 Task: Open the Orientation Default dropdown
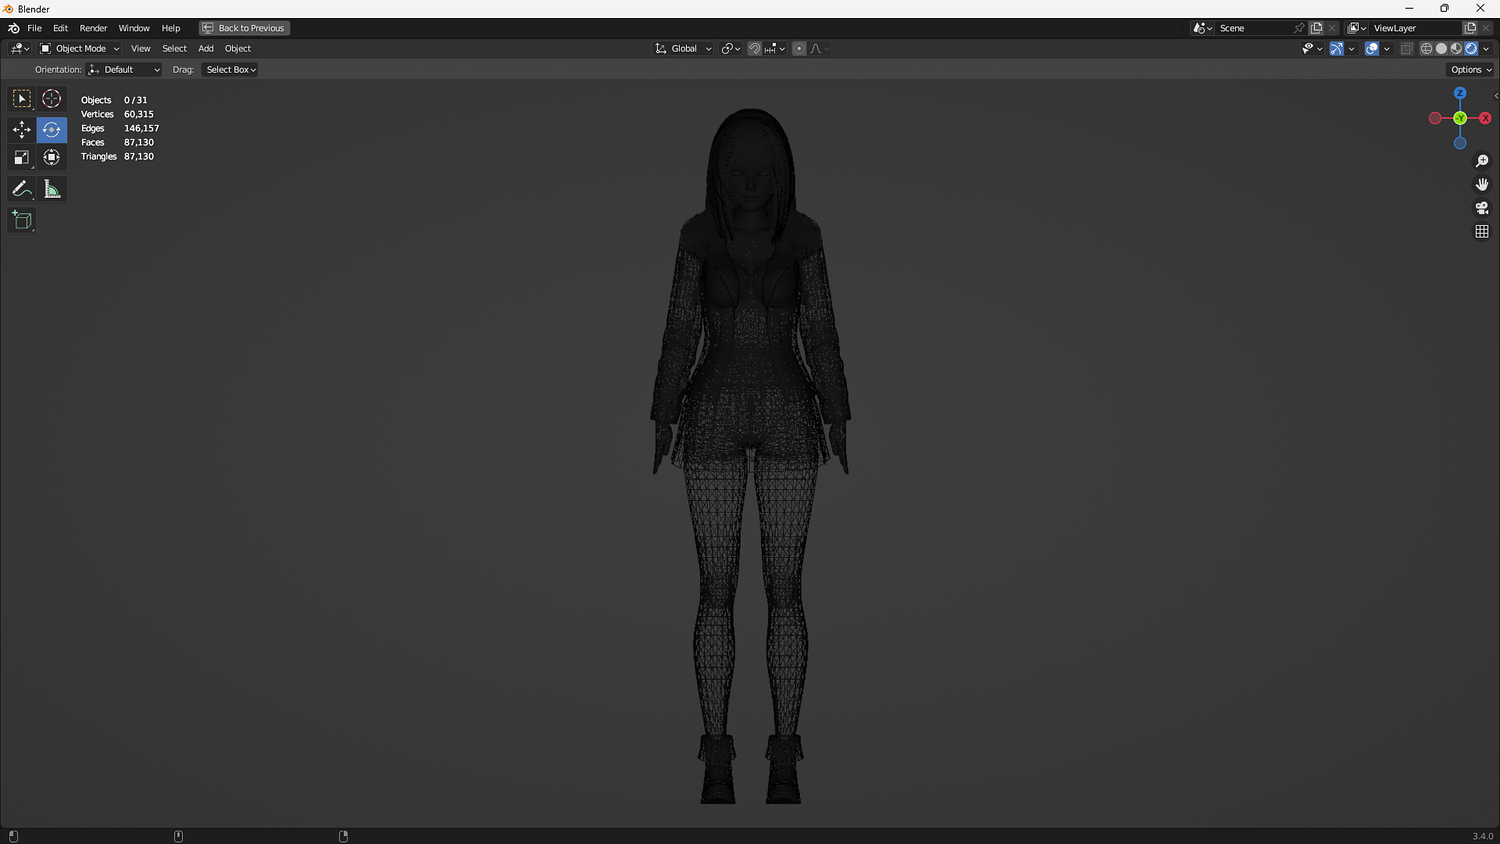[124, 70]
